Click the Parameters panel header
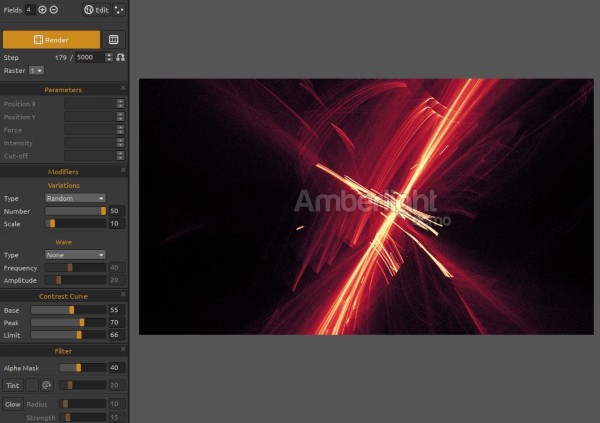This screenshot has height=423, width=600. (63, 90)
